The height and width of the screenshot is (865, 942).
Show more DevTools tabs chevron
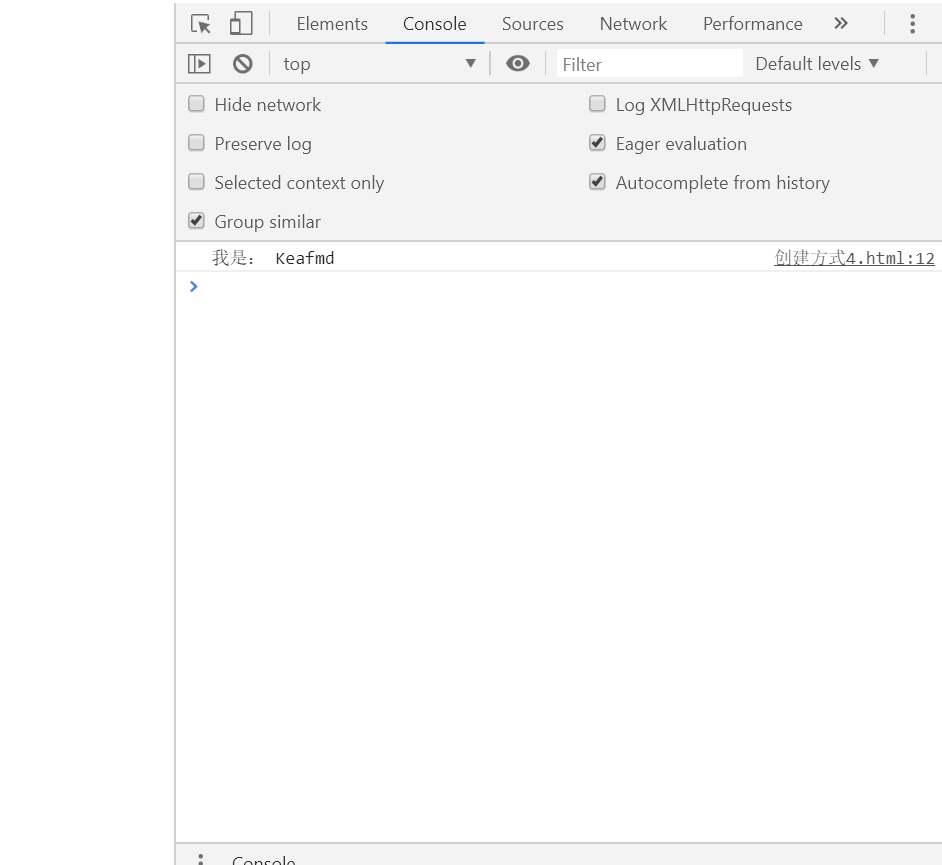(841, 23)
